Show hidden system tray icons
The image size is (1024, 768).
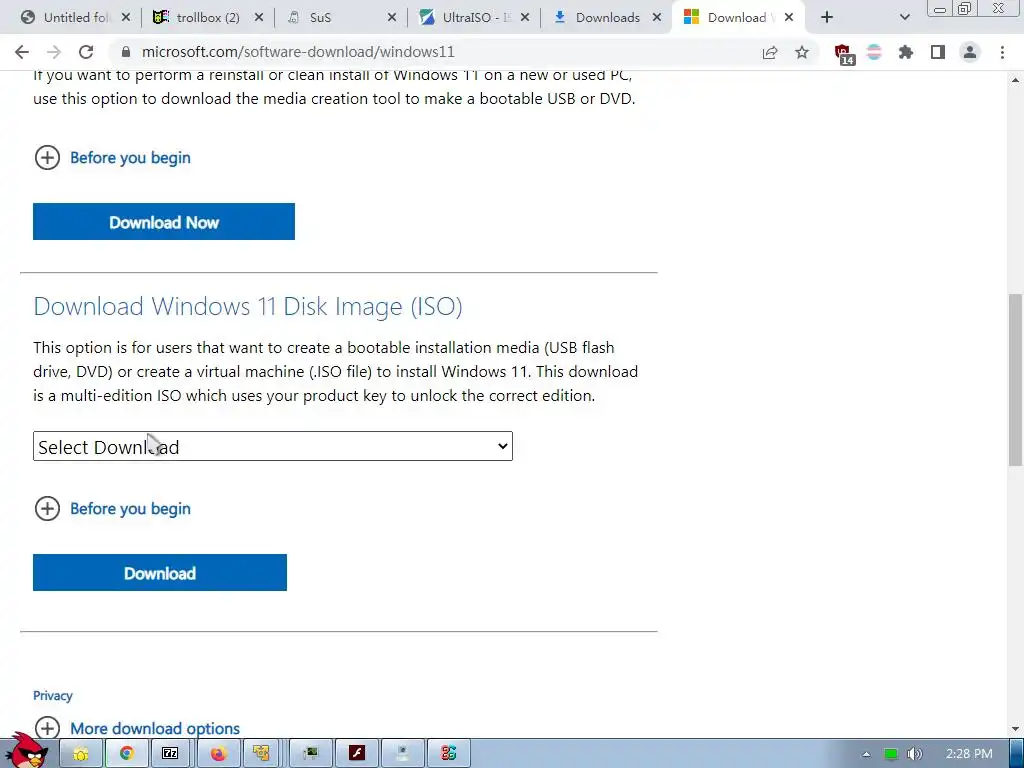coord(866,754)
